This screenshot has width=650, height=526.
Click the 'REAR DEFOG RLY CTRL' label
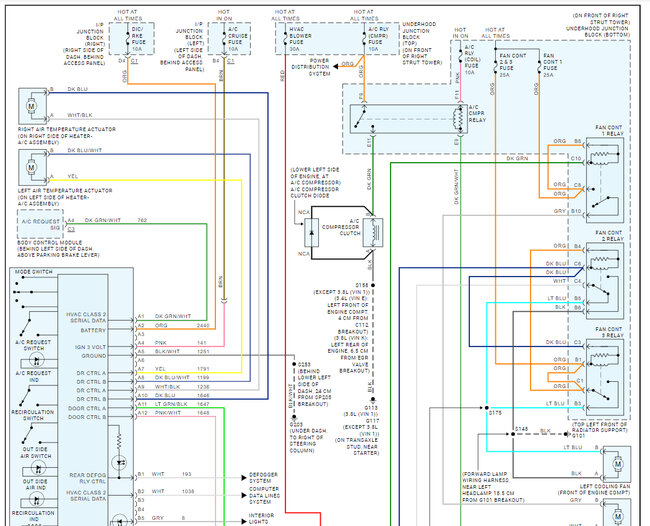tap(87, 478)
